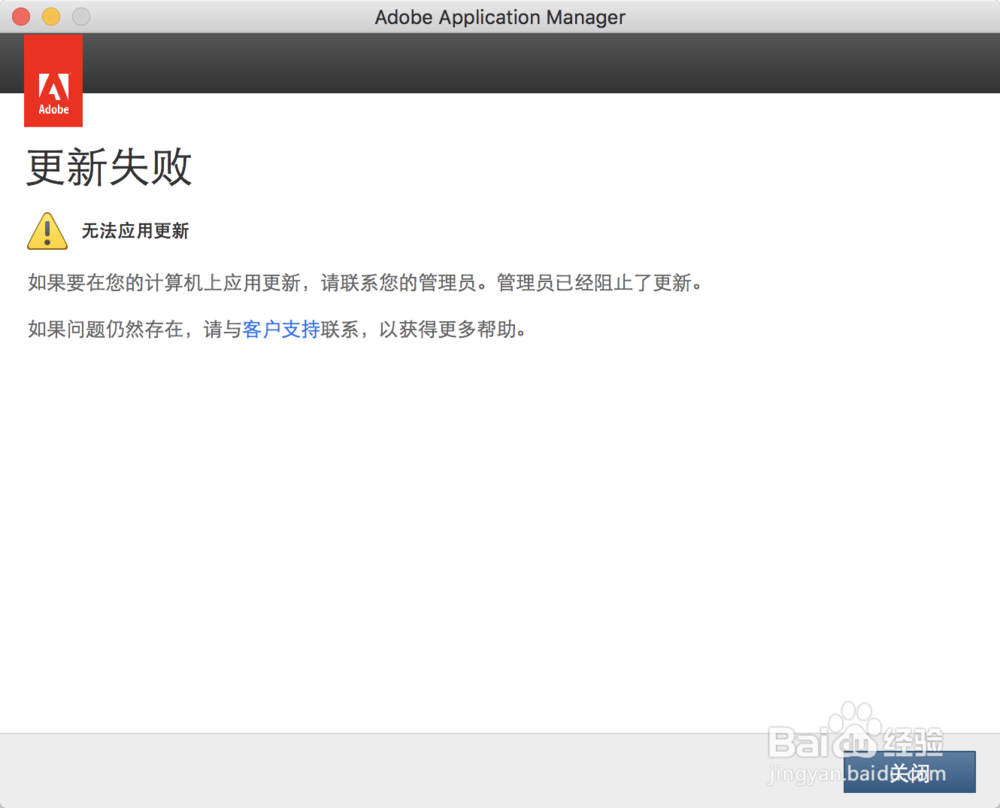Screen dimensions: 1000x808
Task: Click the yellow minimize circle in title bar
Action: (x=50, y=16)
